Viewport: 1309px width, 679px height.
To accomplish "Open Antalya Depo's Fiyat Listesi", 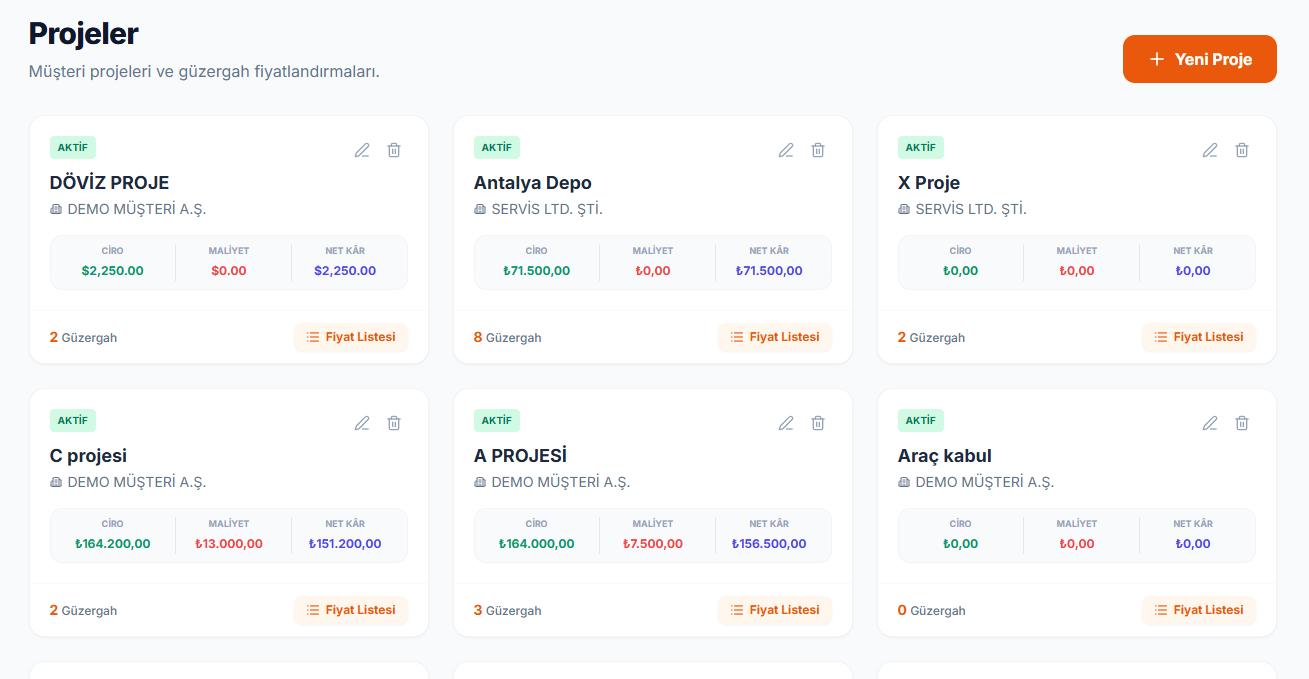I will click(775, 337).
